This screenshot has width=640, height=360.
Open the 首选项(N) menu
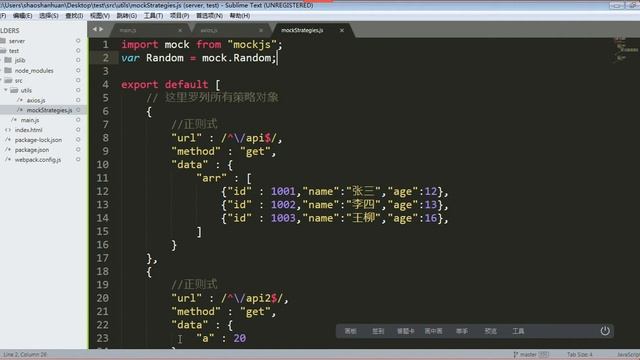209,16
